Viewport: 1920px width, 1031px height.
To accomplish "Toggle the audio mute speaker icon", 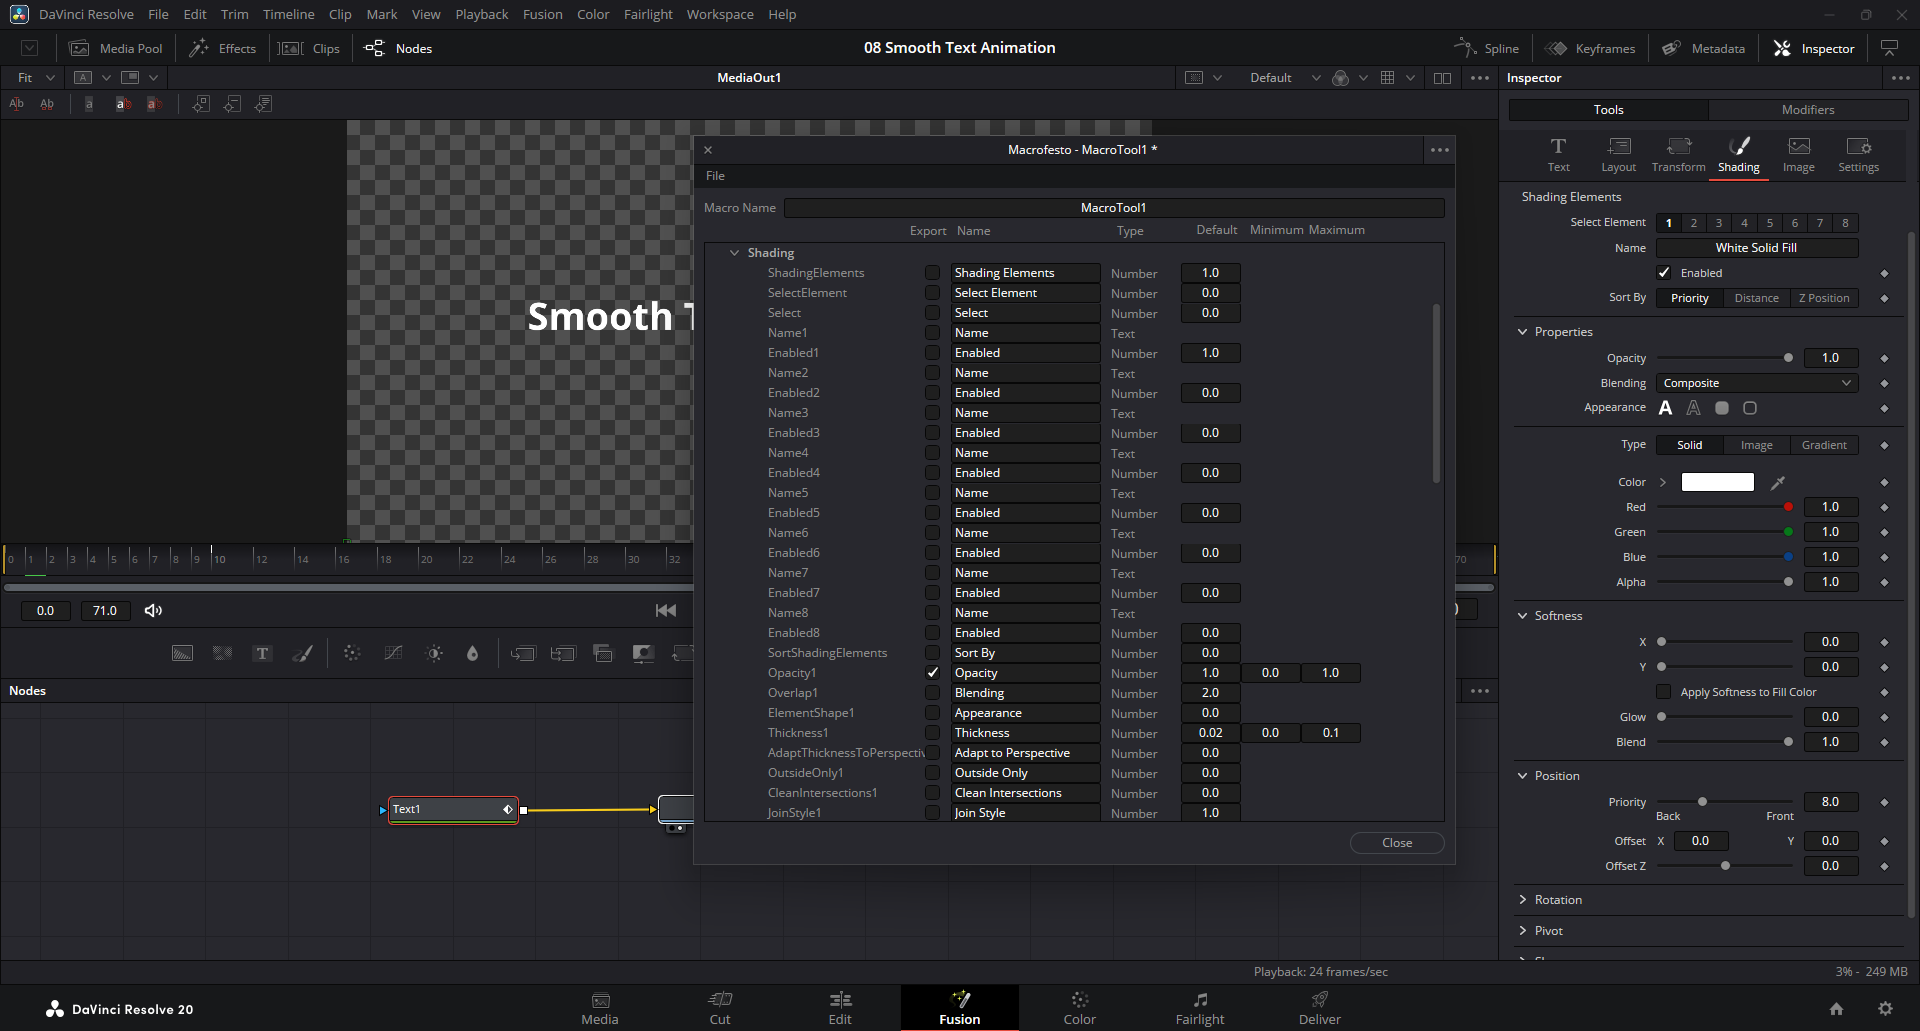I will pos(153,611).
